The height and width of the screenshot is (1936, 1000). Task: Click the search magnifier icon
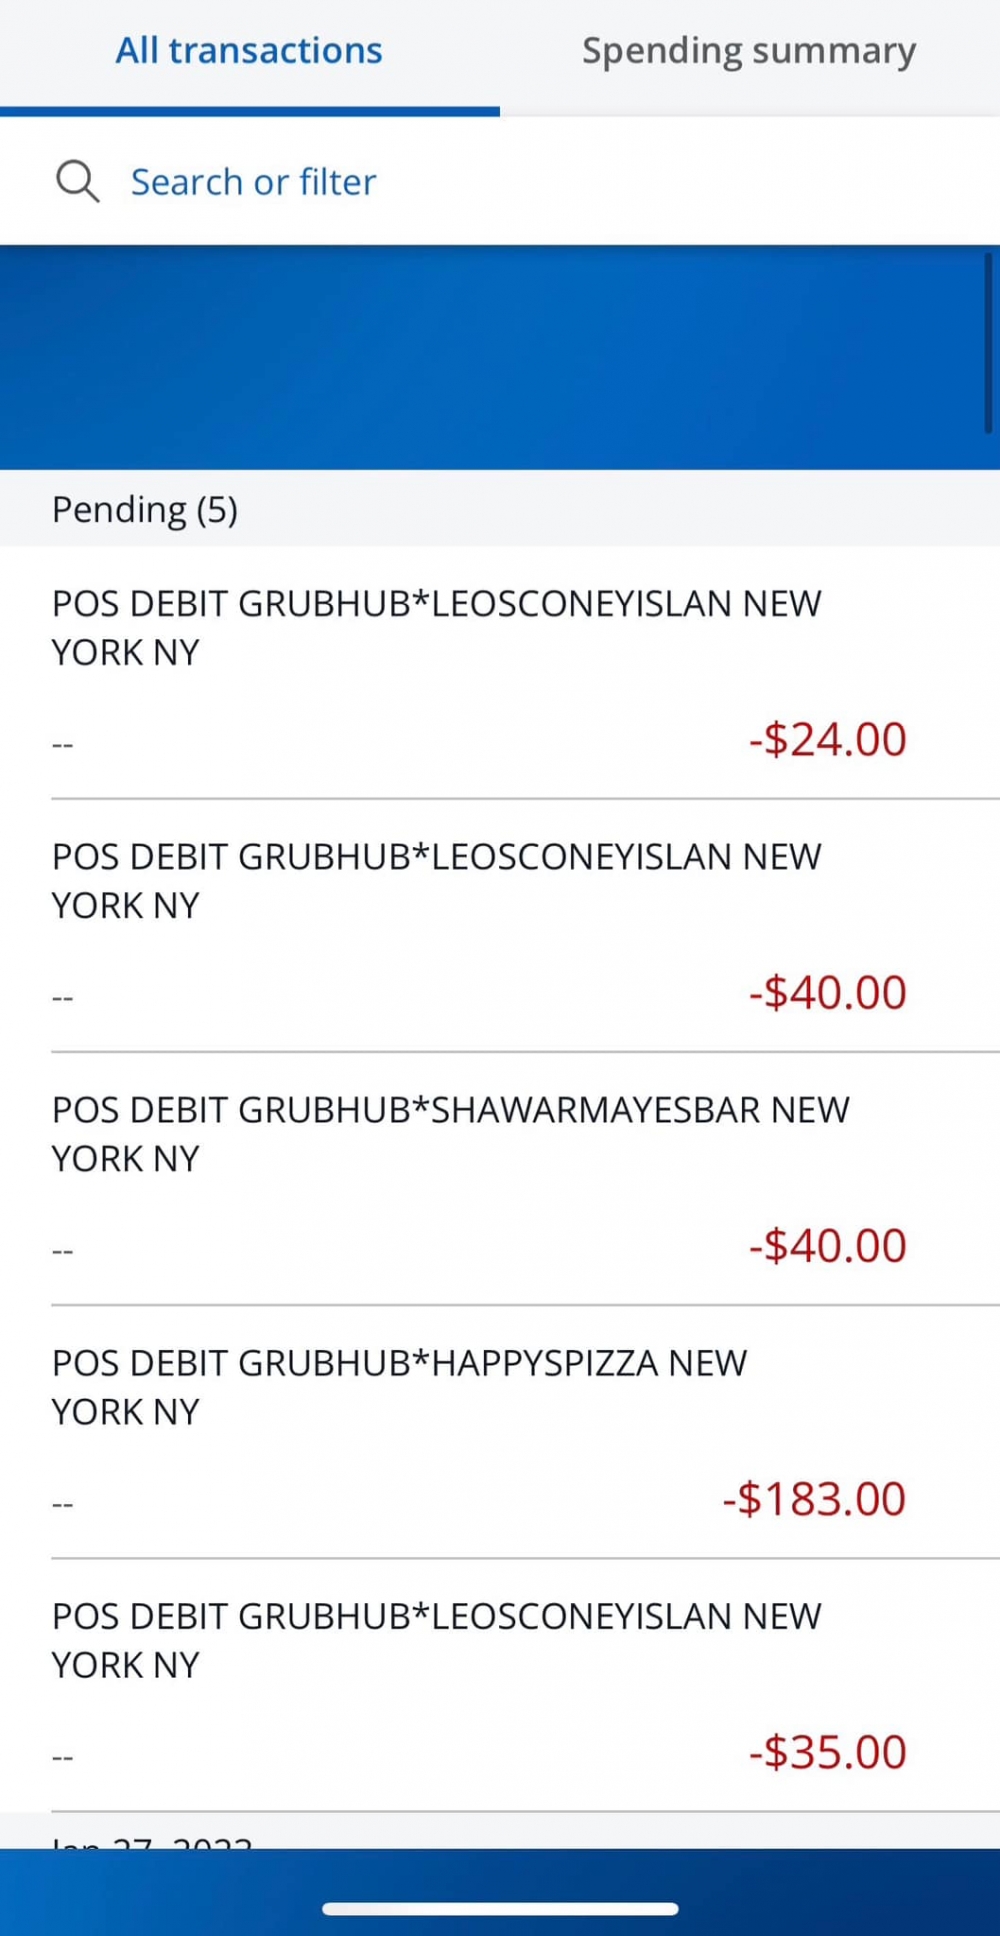click(x=77, y=182)
